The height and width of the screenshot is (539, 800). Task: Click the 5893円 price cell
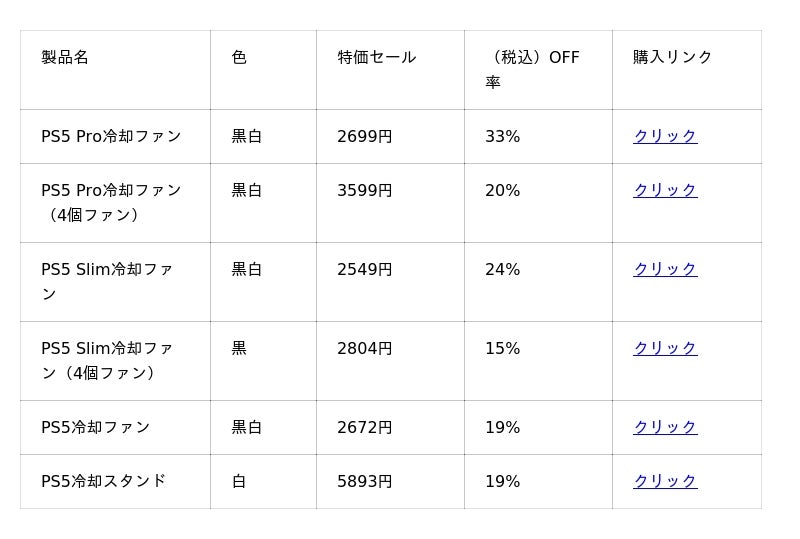[364, 481]
